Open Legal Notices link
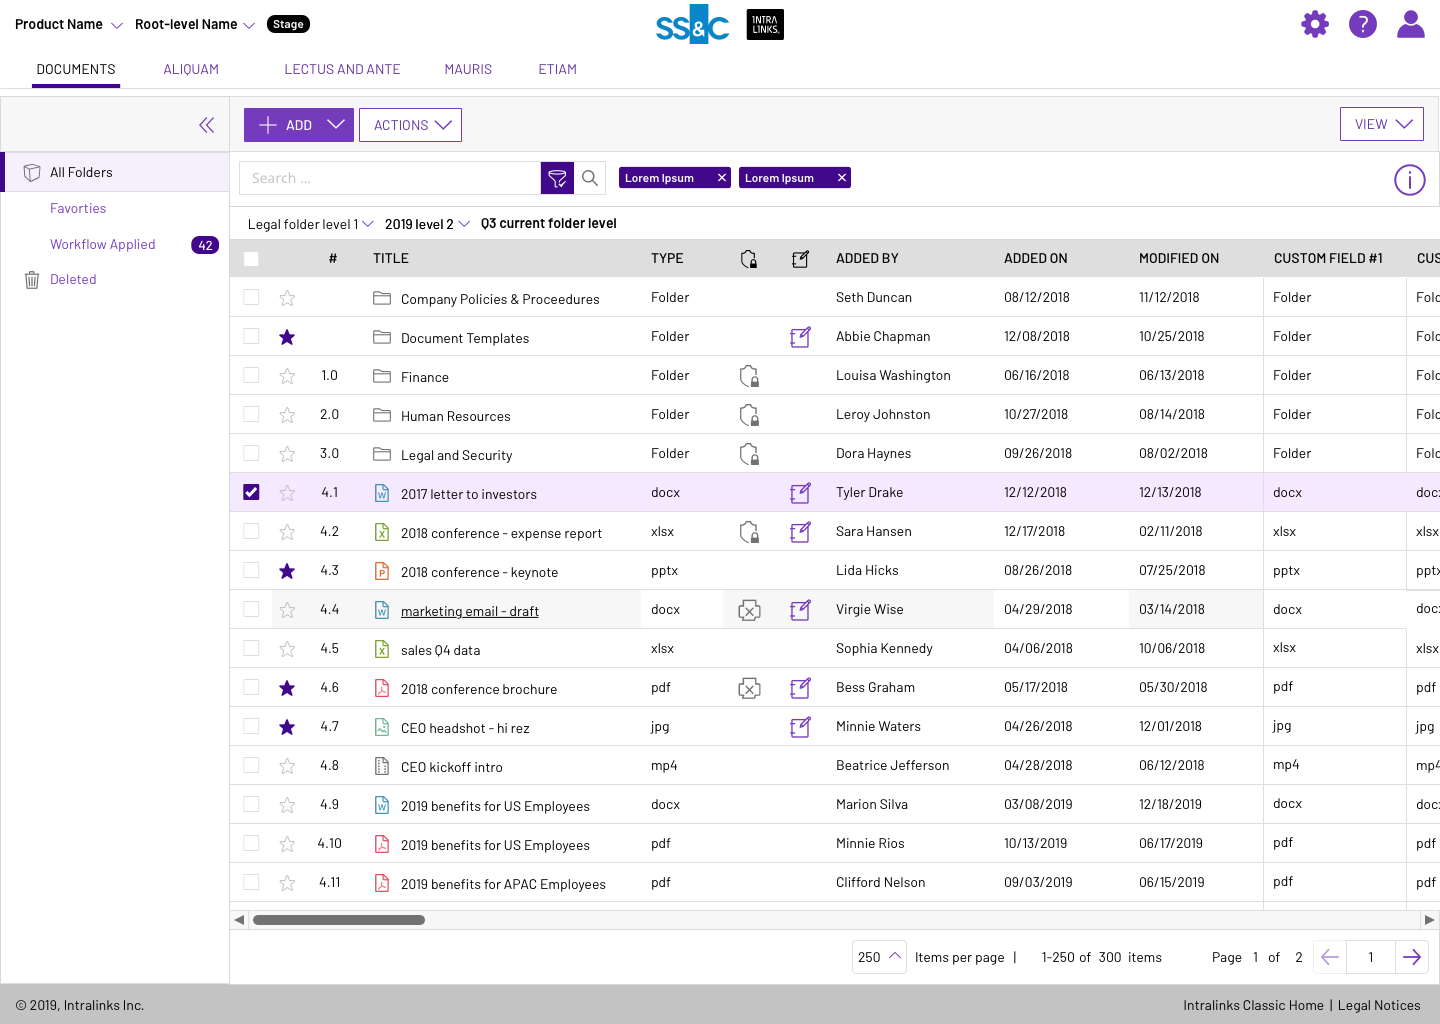Screen dimensions: 1440x1024 click(x=1379, y=1005)
